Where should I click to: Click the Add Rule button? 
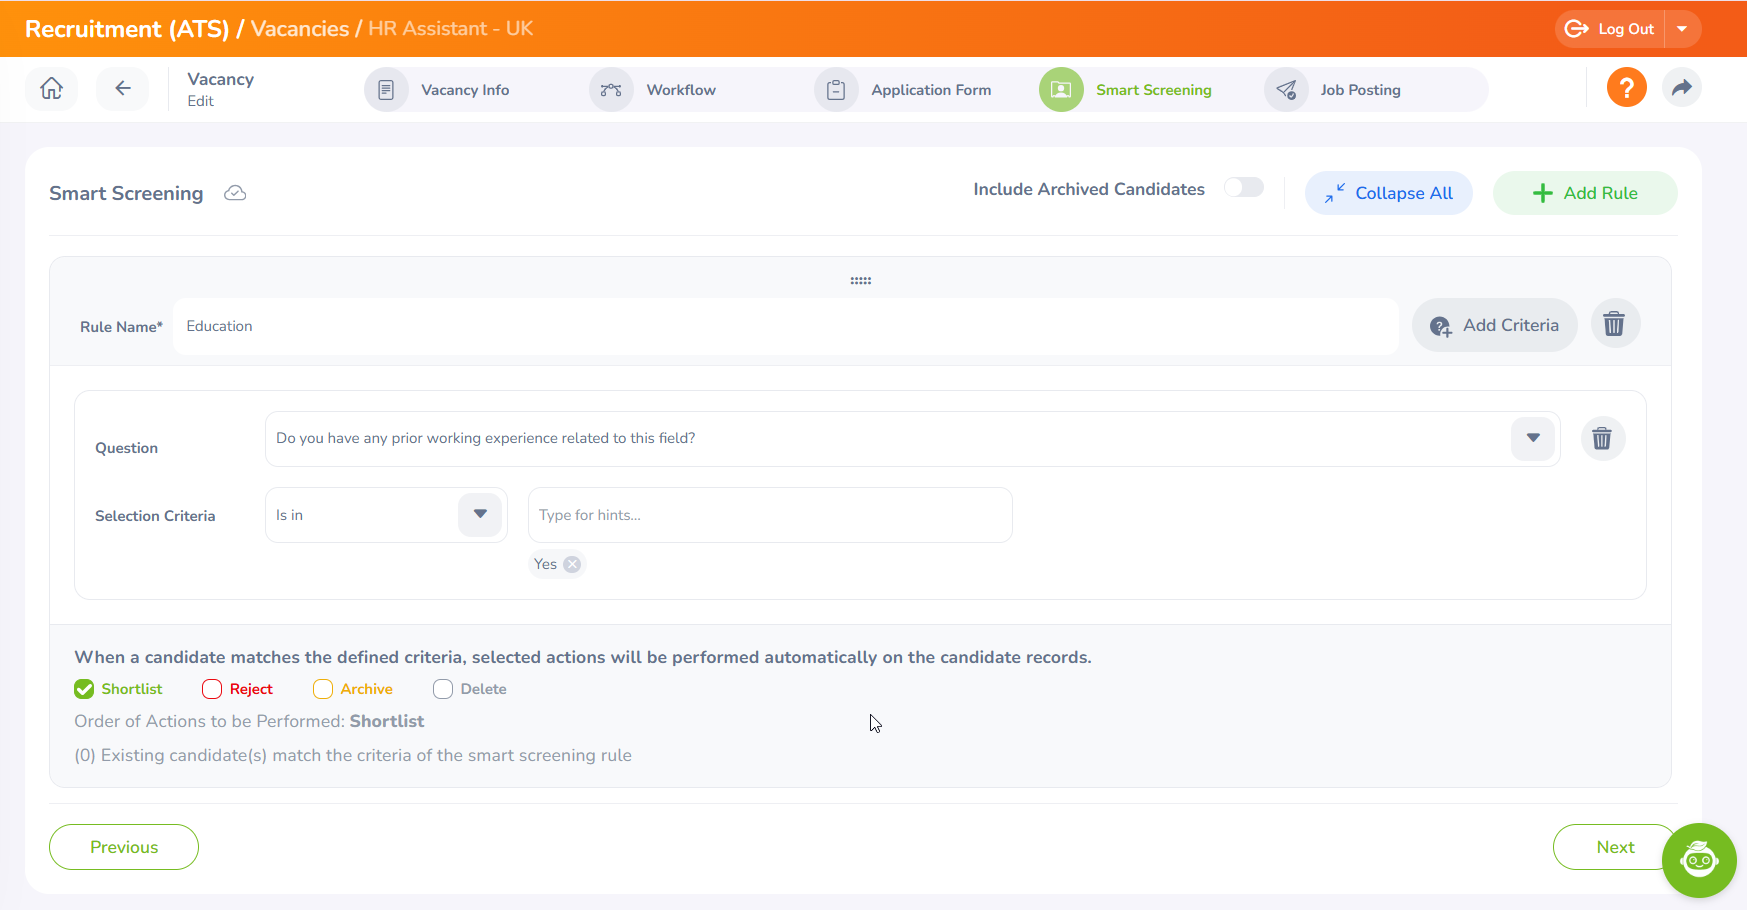(1584, 193)
